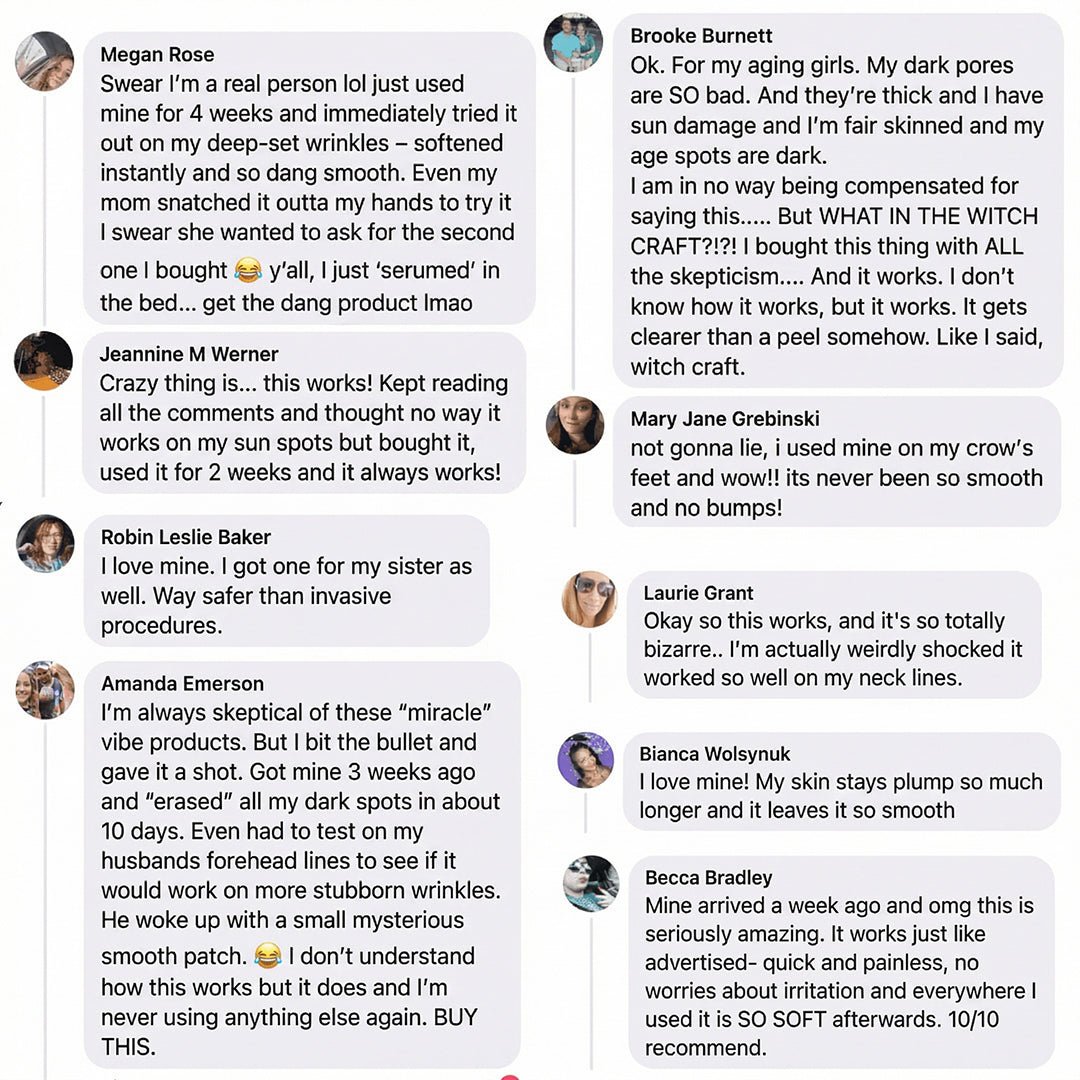This screenshot has width=1080, height=1080.
Task: Click the Amanda Emerson commenter name
Action: (x=182, y=684)
